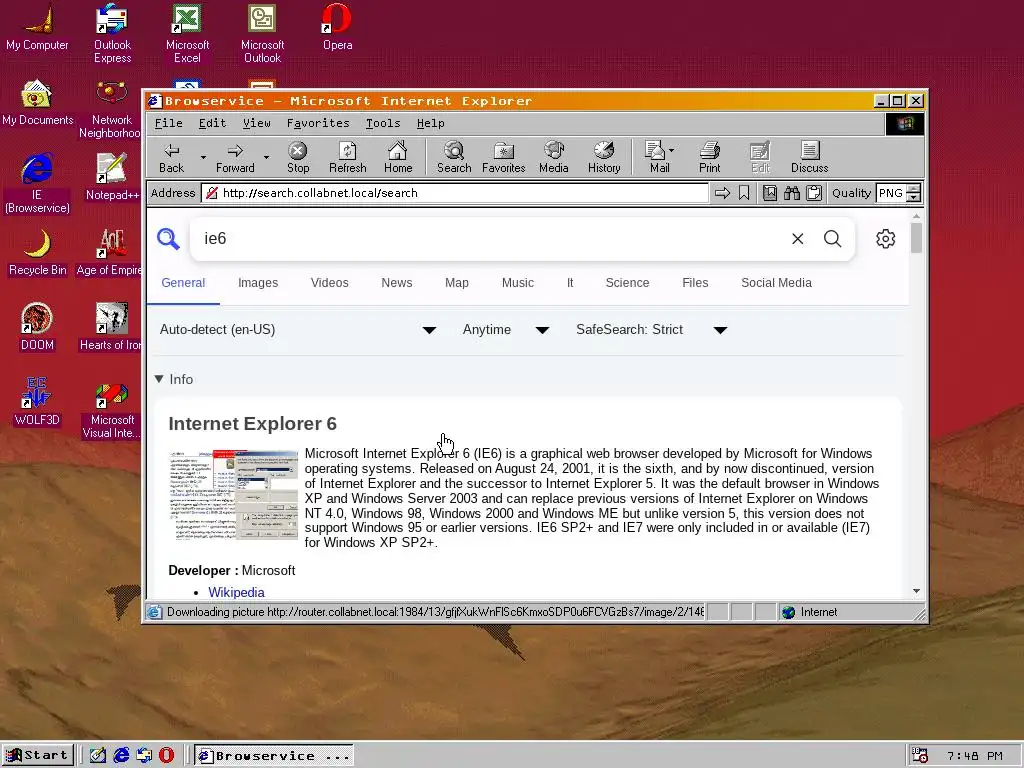Switch to the Social Media tab

coord(776,283)
